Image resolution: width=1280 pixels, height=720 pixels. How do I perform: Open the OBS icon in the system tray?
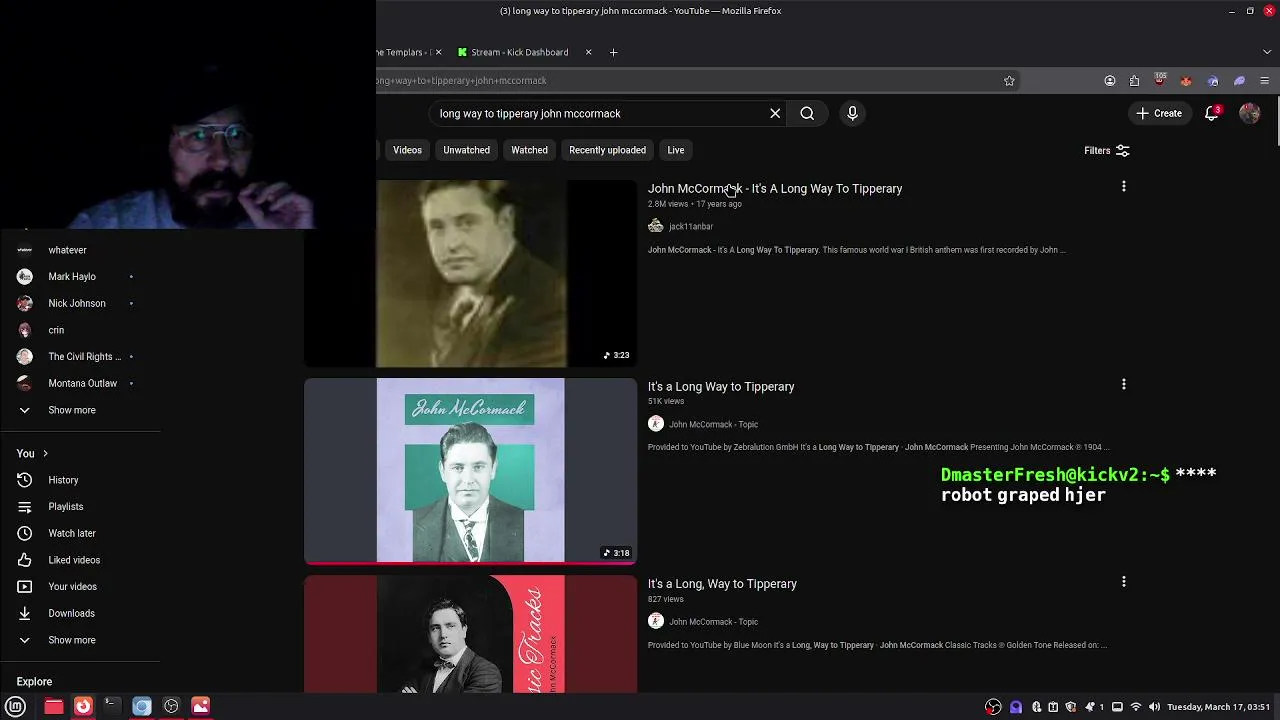pyautogui.click(x=993, y=707)
